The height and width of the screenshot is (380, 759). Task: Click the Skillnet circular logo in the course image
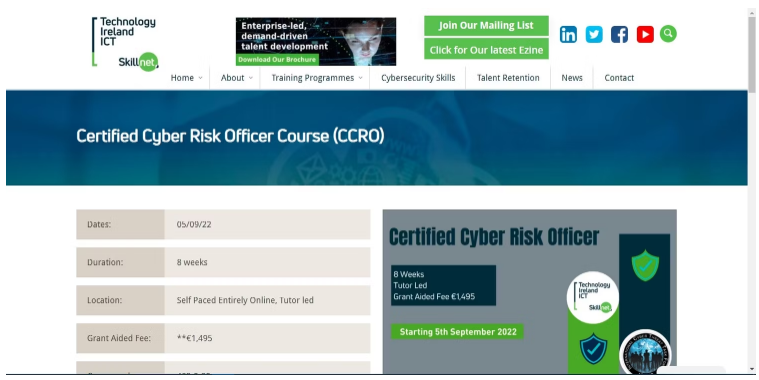pyautogui.click(x=592, y=297)
